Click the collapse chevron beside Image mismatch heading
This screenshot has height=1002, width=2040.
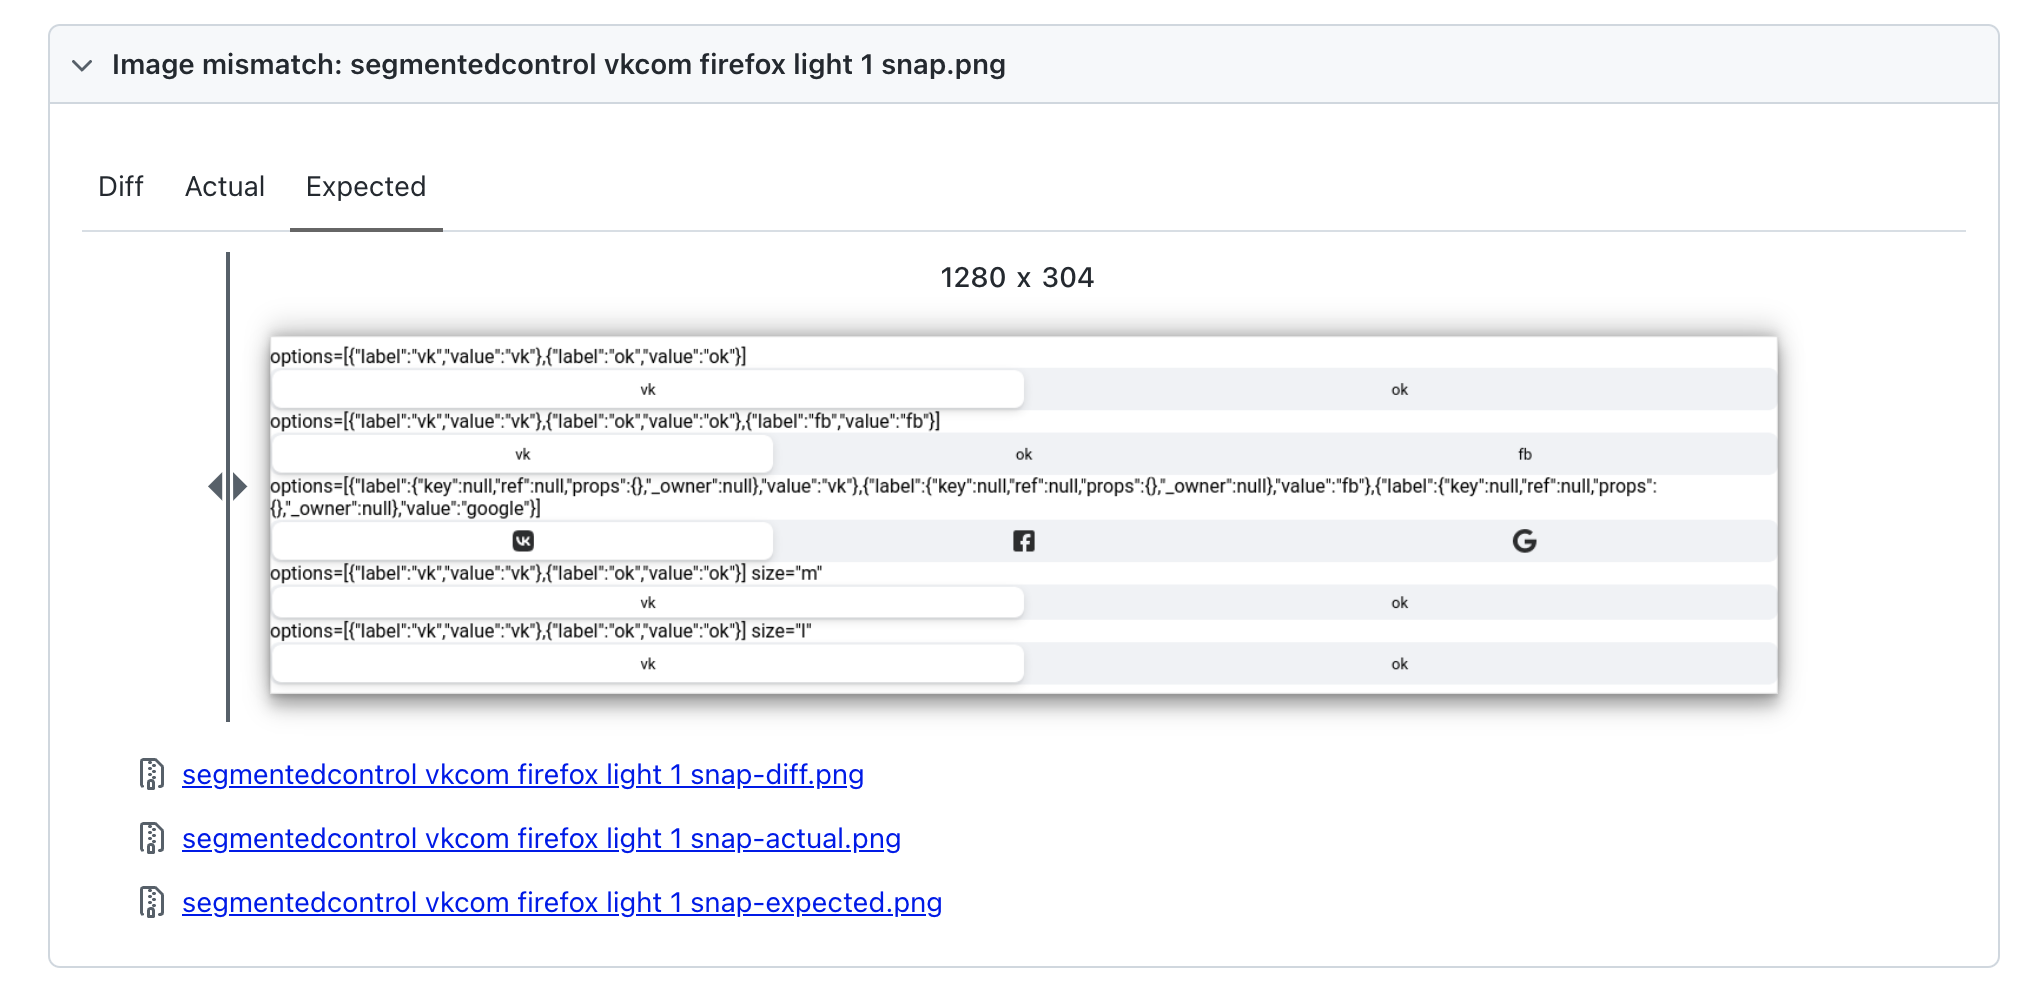(x=83, y=65)
